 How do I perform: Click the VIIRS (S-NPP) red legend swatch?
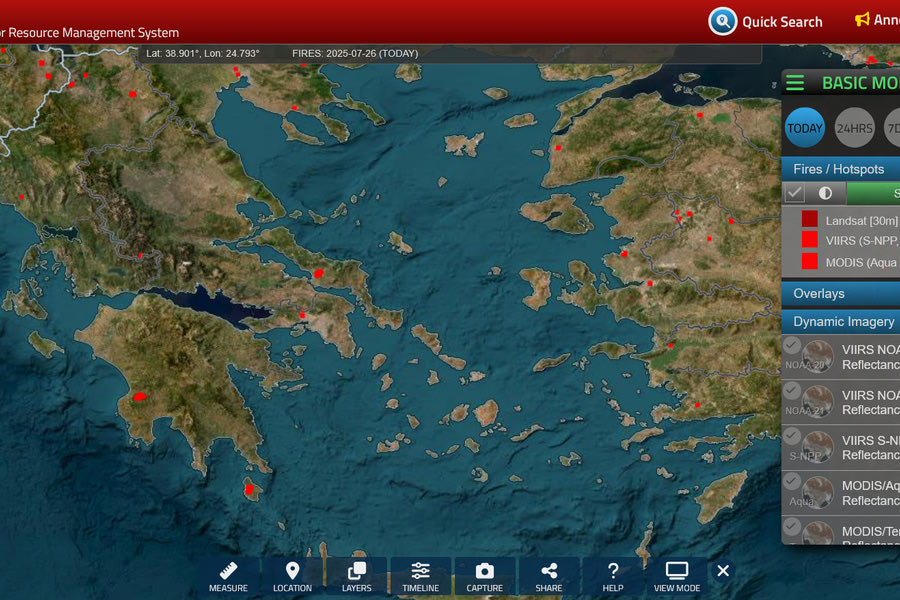point(809,239)
